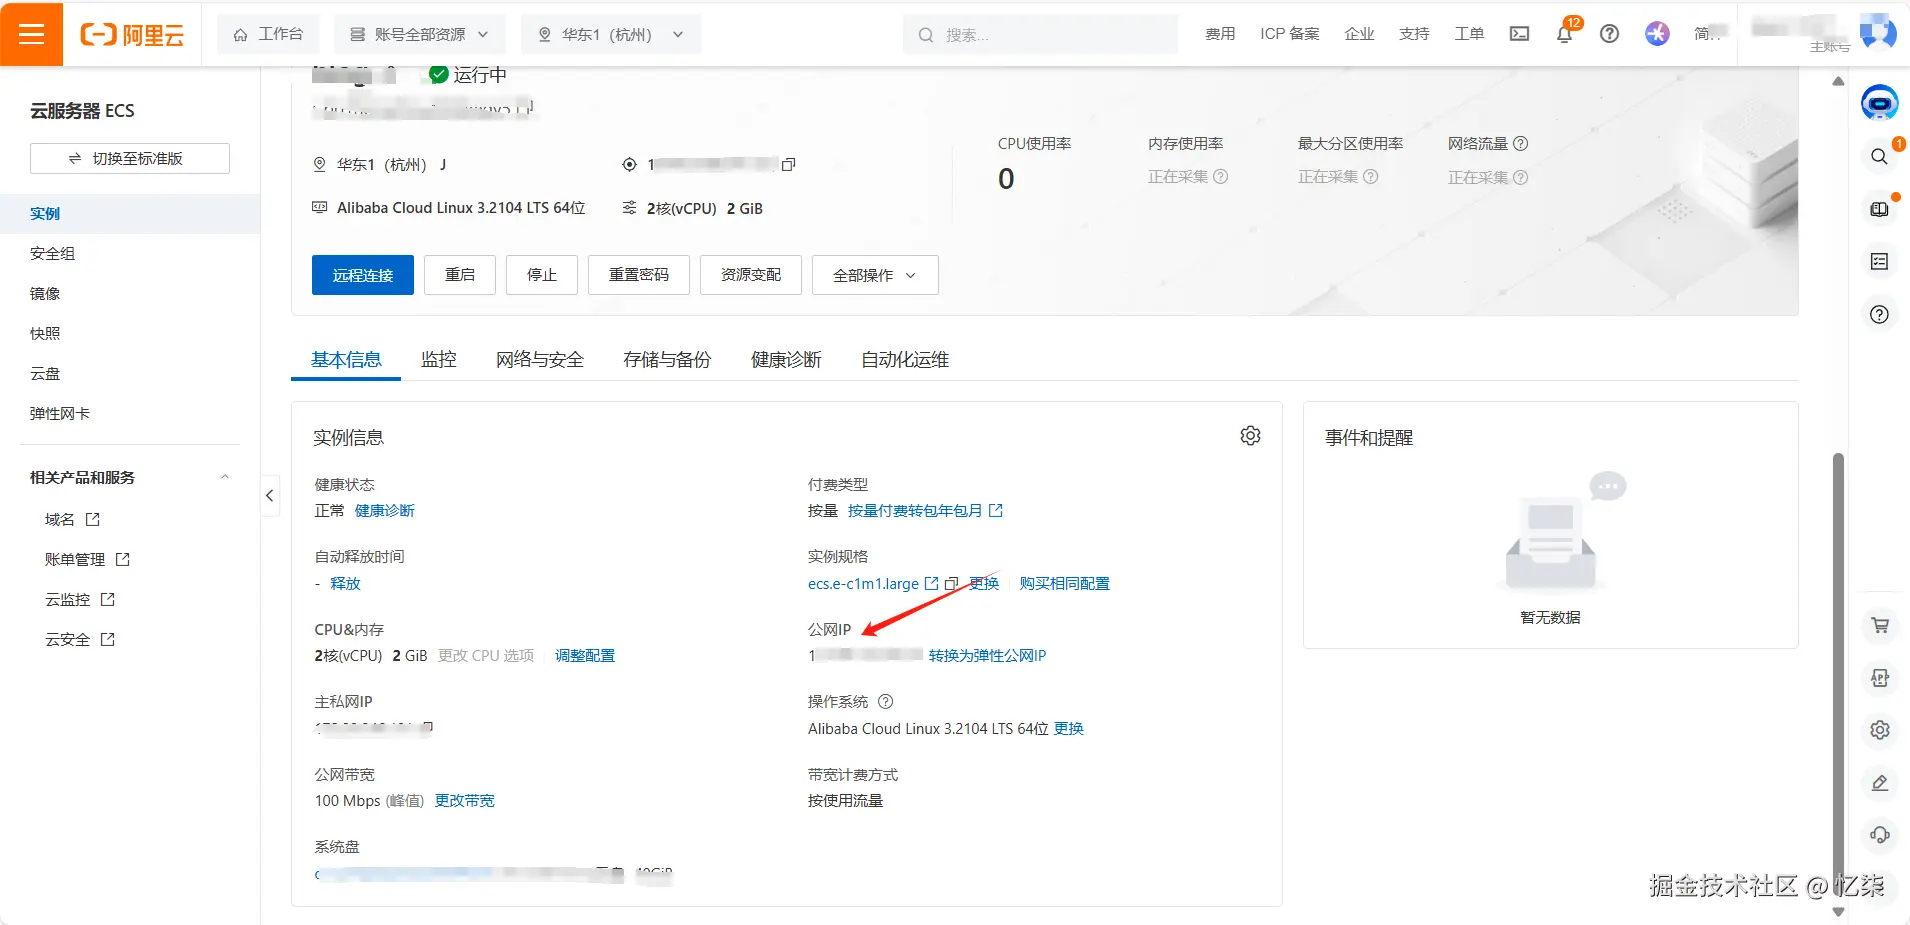Click the help icon under 最大分区使用率
This screenshot has width=1910, height=925.
1371,177
